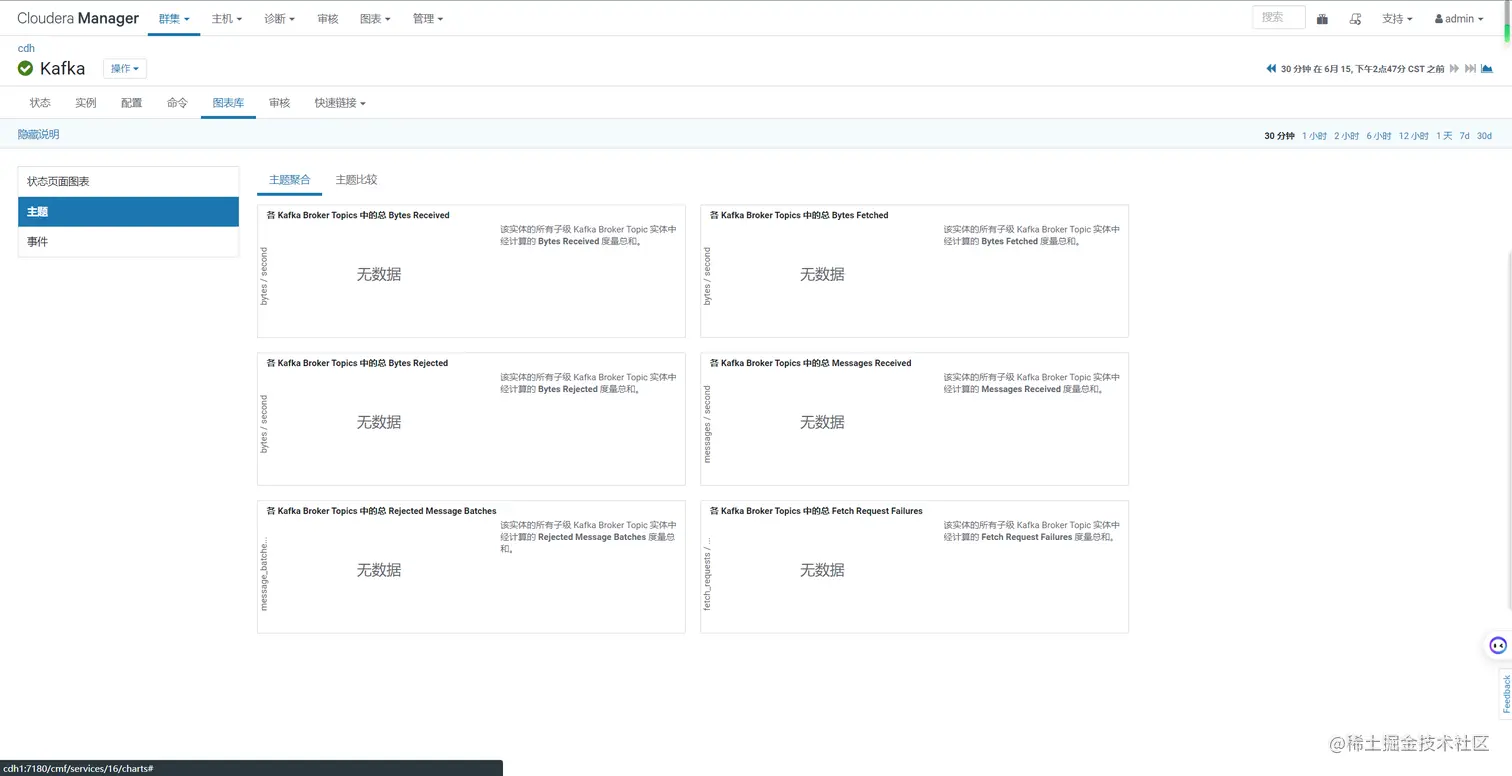Switch to the 主题比较 tab
The image size is (1512, 776).
click(356, 180)
